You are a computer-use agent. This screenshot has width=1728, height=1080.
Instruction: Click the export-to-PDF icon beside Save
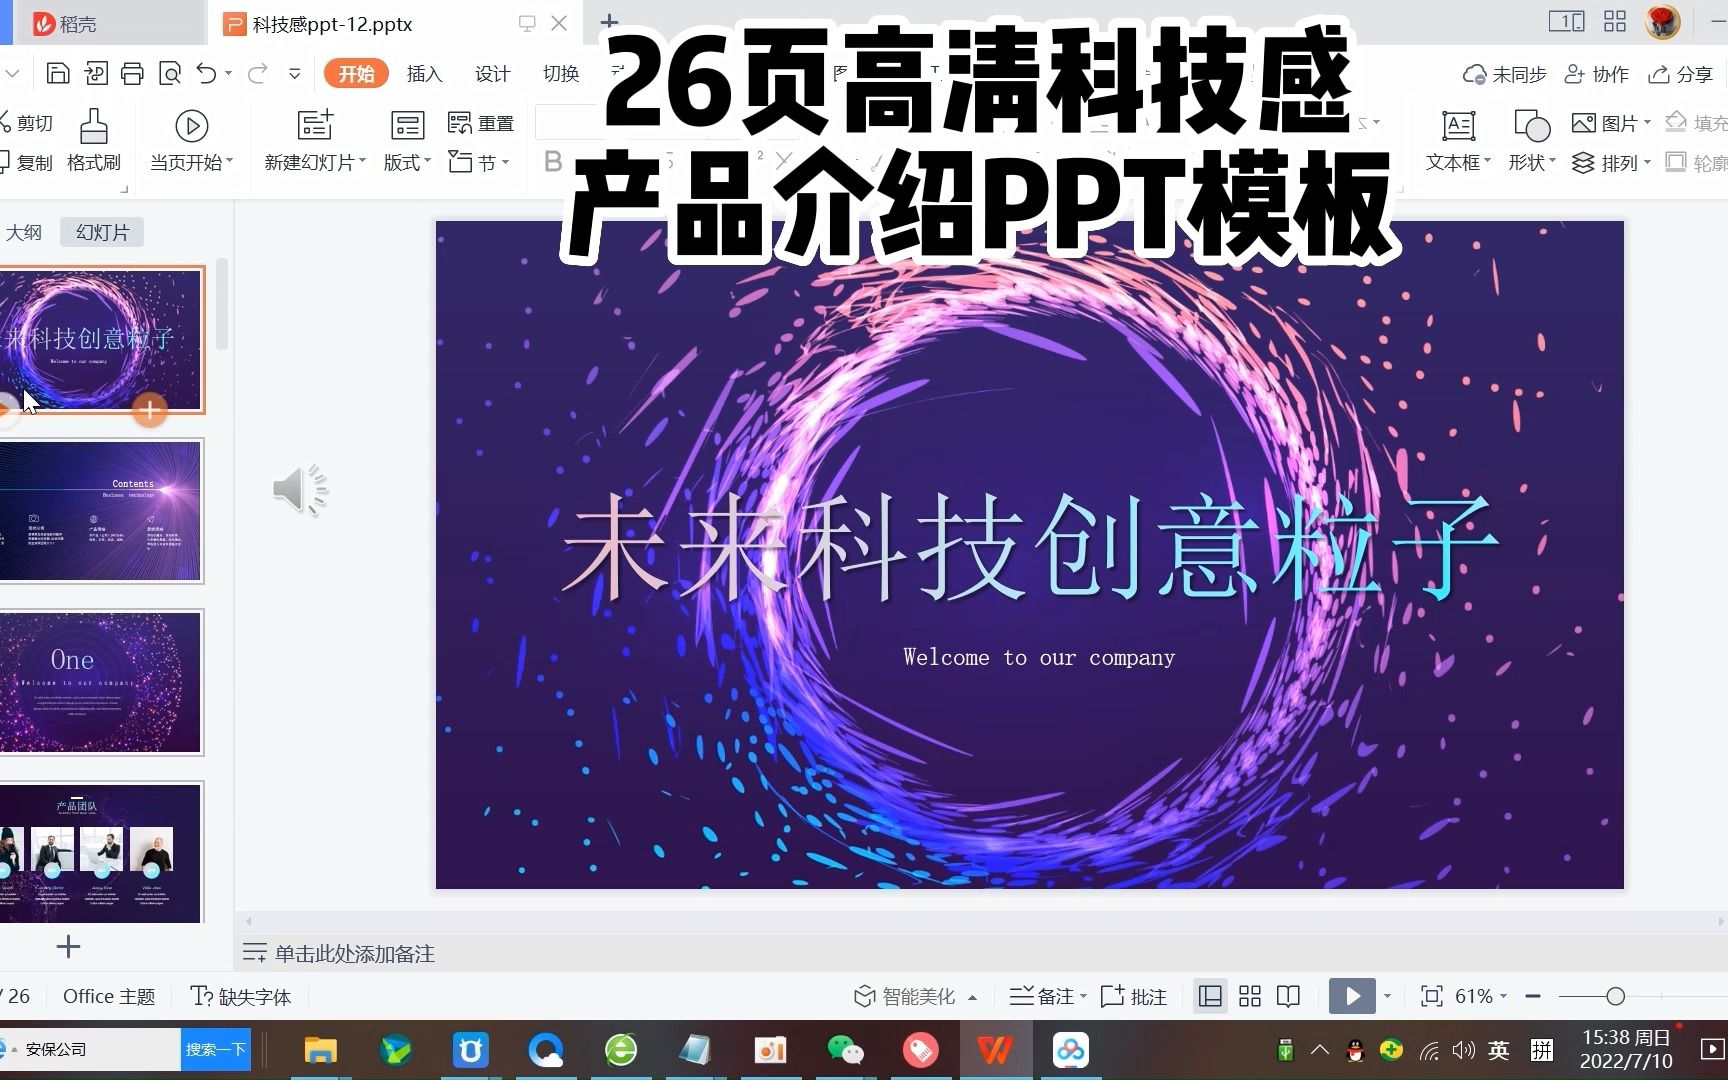click(x=96, y=73)
